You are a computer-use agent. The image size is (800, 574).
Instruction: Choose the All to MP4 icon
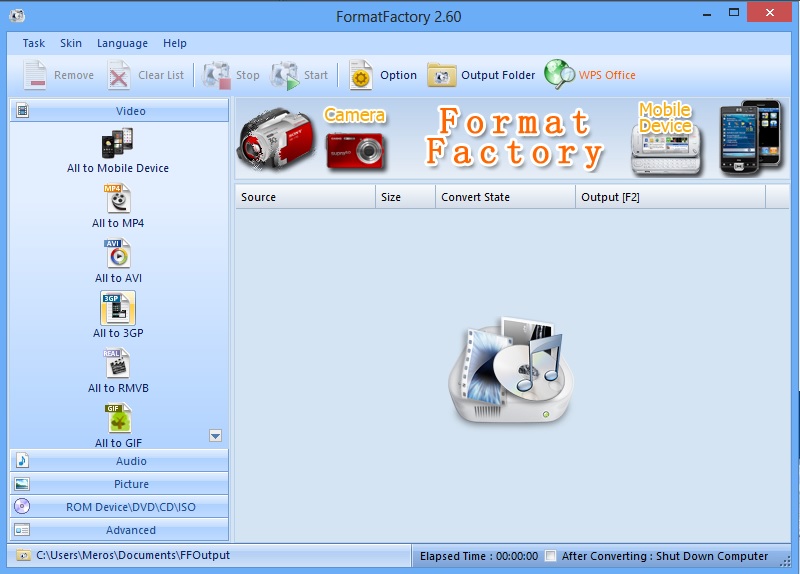tap(117, 199)
